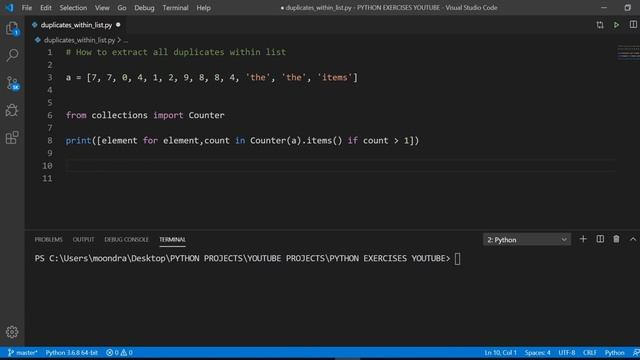Viewport: 640px width, 360px height.
Task: Open the Edit menu
Action: (x=46, y=8)
